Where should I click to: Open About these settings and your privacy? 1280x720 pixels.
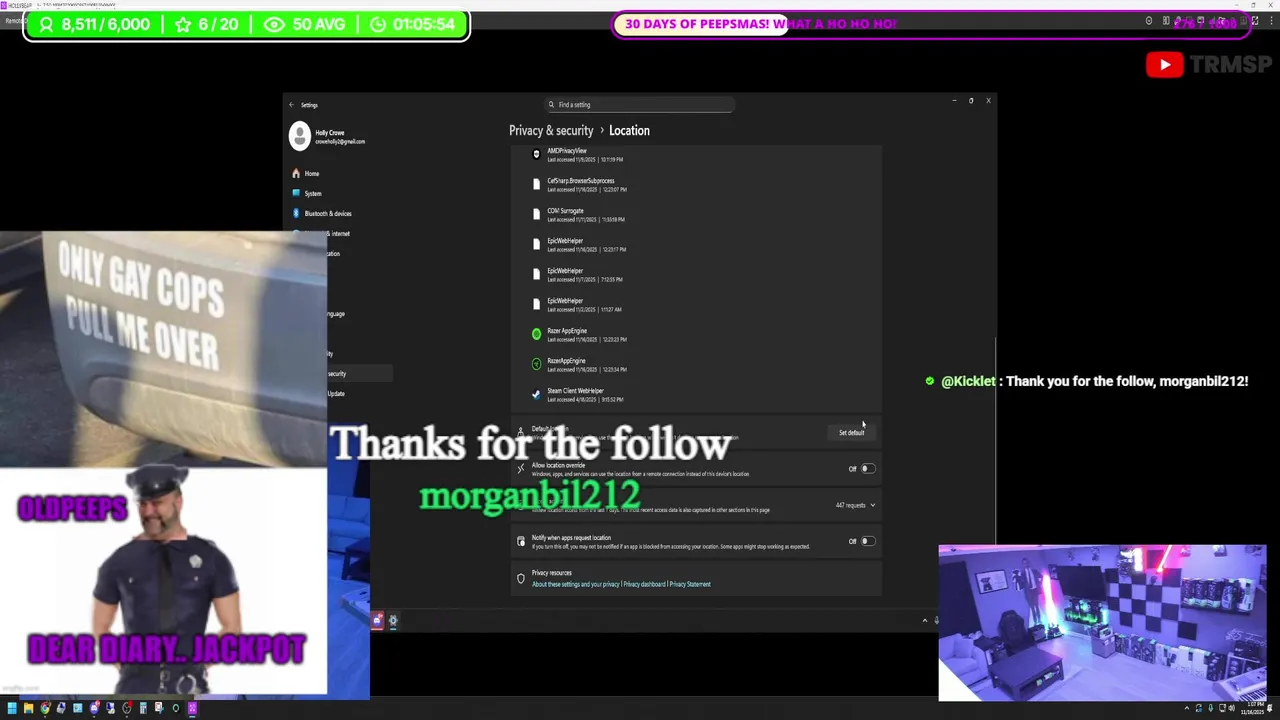point(575,584)
